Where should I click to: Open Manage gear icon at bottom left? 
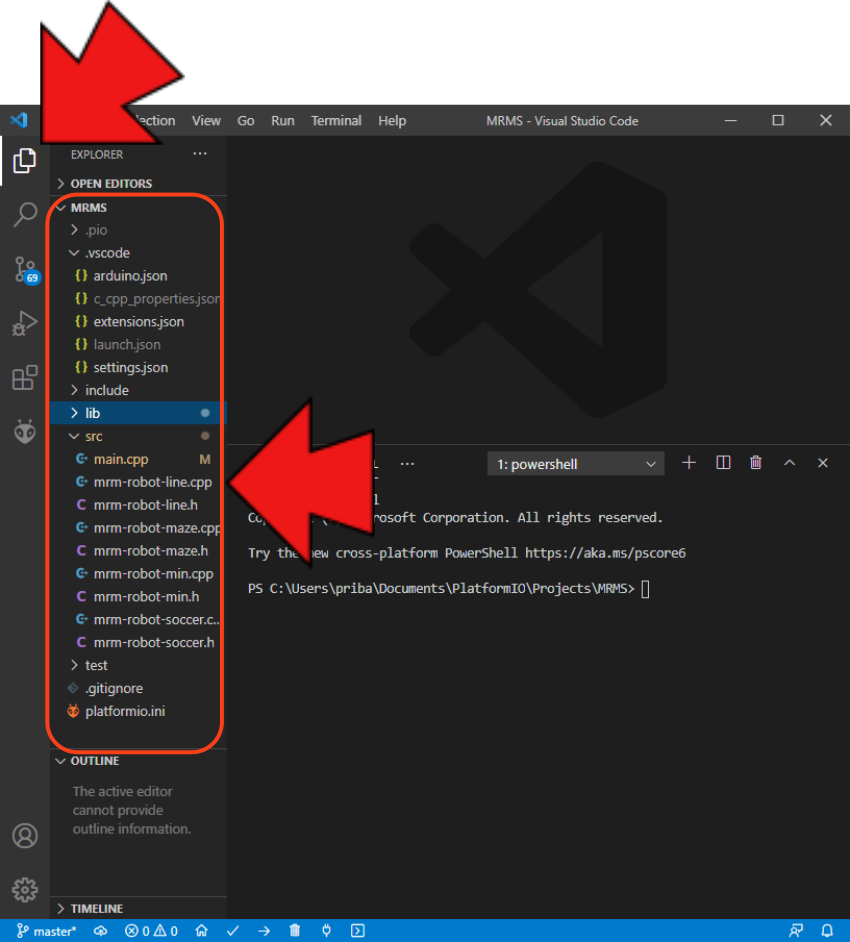tap(24, 889)
